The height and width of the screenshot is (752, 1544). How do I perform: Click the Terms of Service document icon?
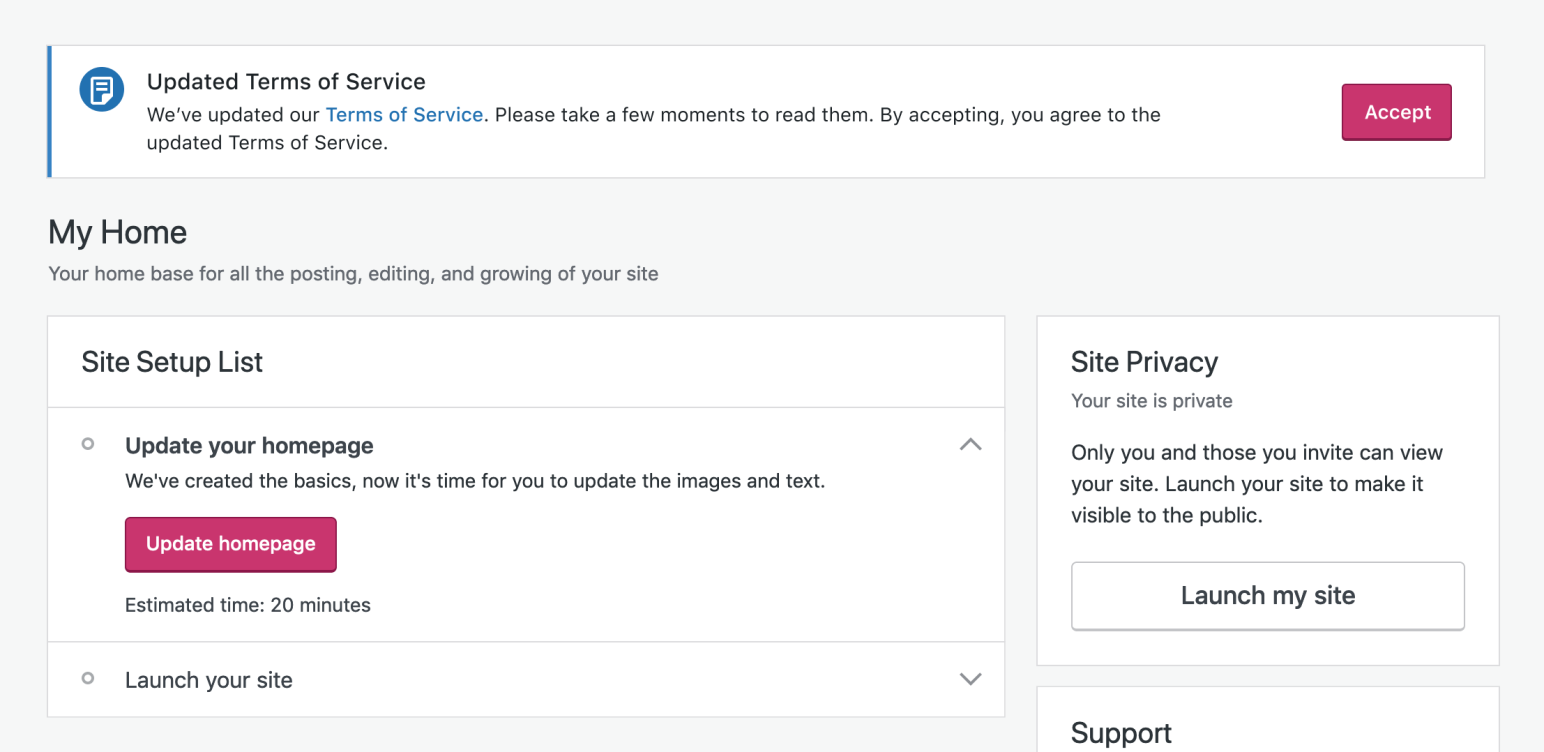click(101, 90)
